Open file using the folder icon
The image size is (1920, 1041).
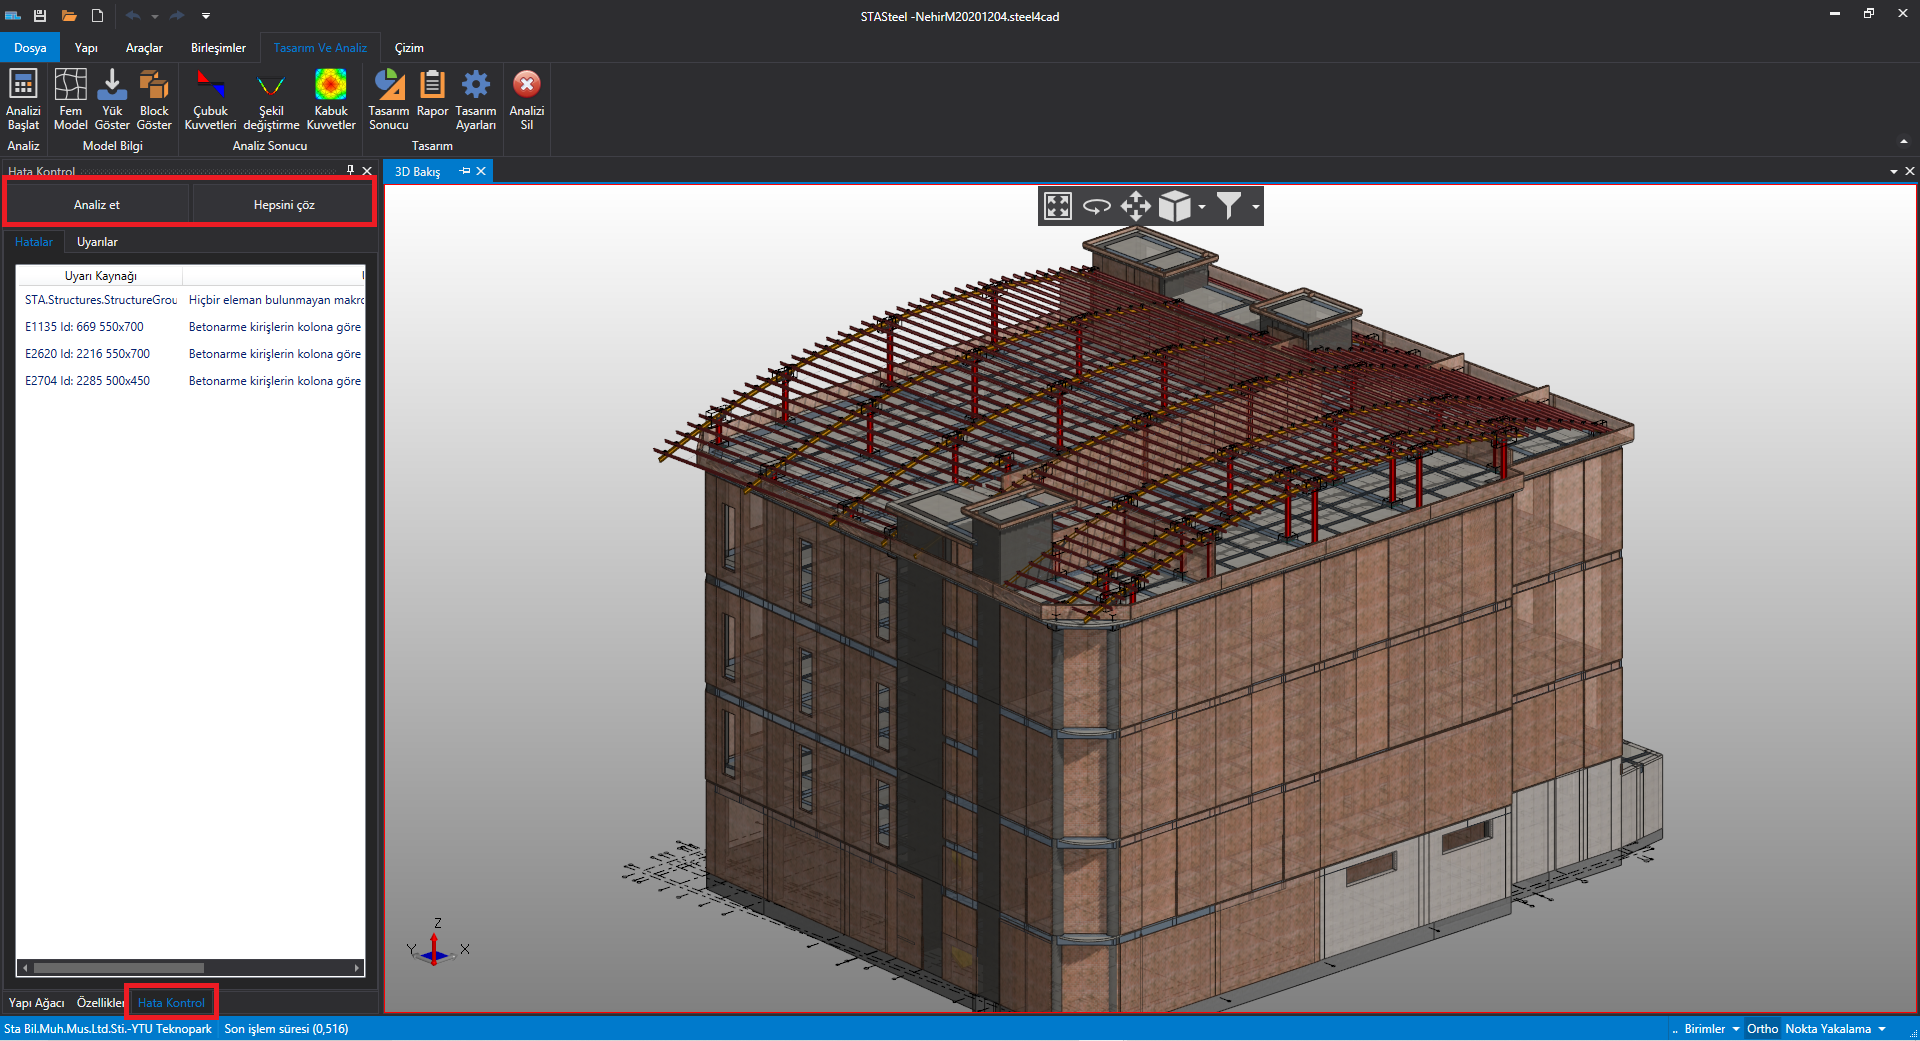click(69, 16)
